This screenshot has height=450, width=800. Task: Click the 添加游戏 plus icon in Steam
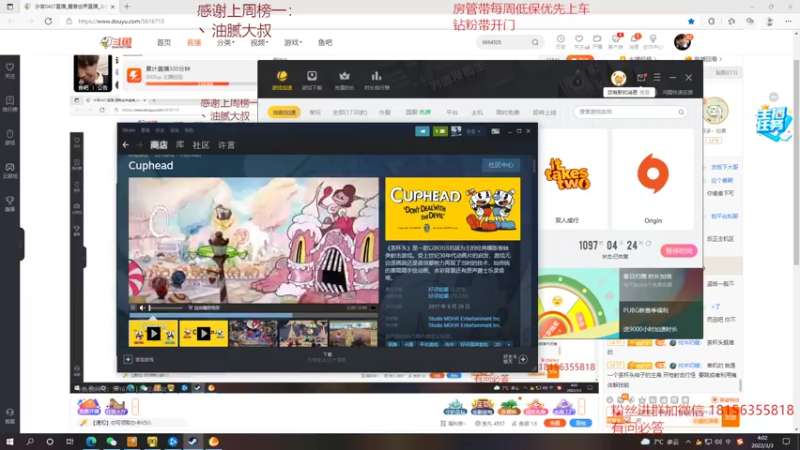(128, 359)
